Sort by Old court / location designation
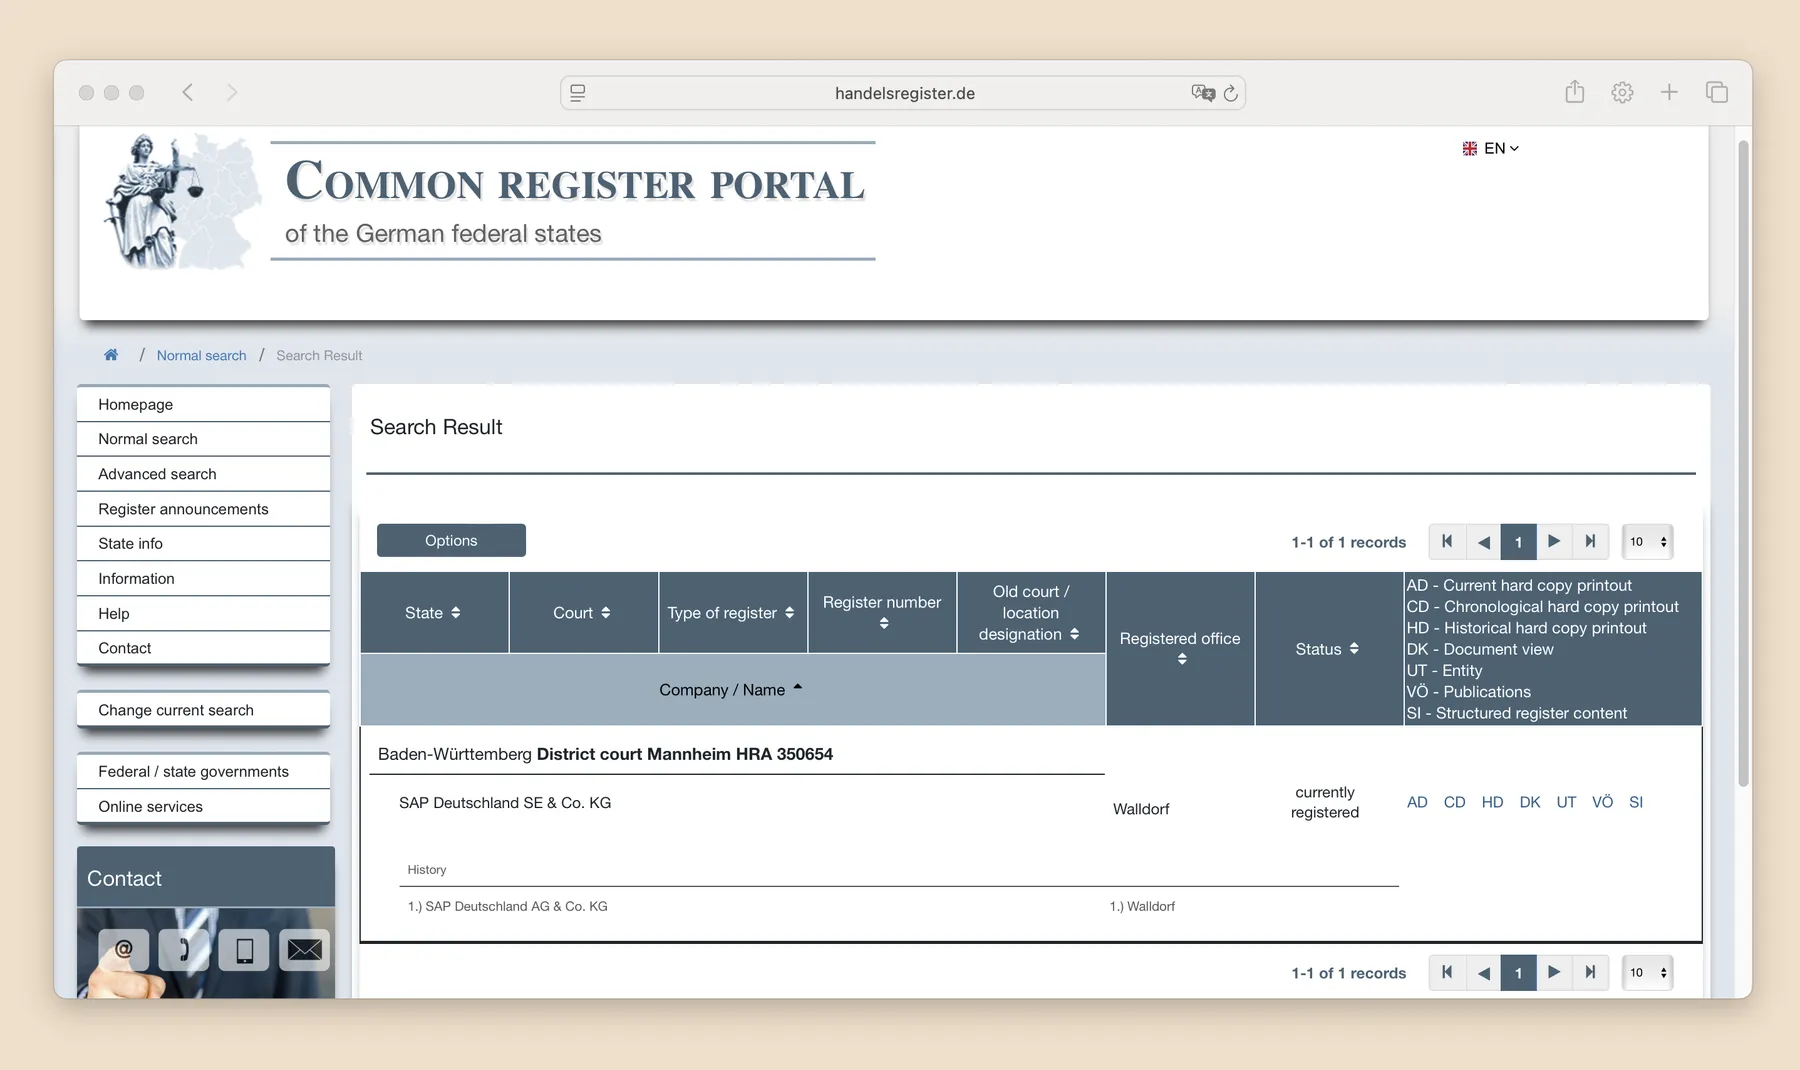Viewport: 1800px width, 1070px height. (x=1031, y=613)
